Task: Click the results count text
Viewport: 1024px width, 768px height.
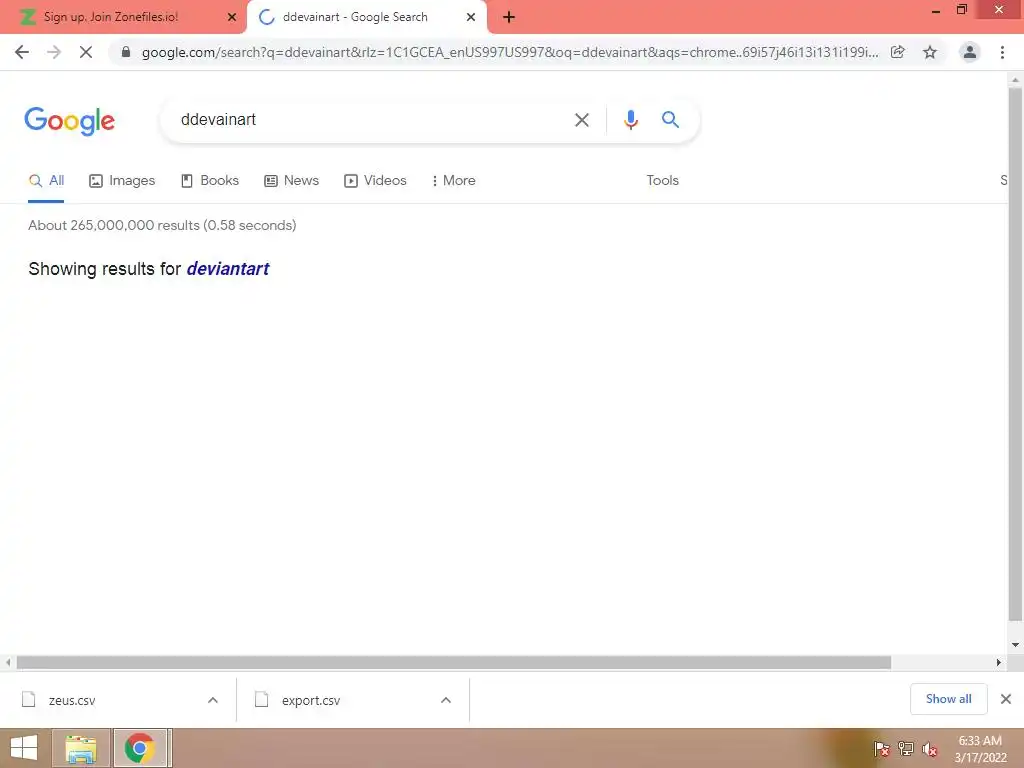Action: (162, 225)
